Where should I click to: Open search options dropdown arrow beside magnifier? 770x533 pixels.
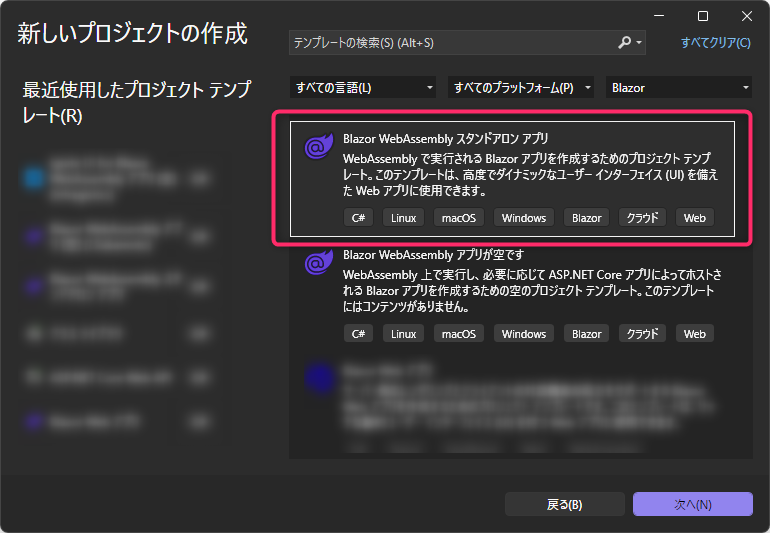point(639,43)
